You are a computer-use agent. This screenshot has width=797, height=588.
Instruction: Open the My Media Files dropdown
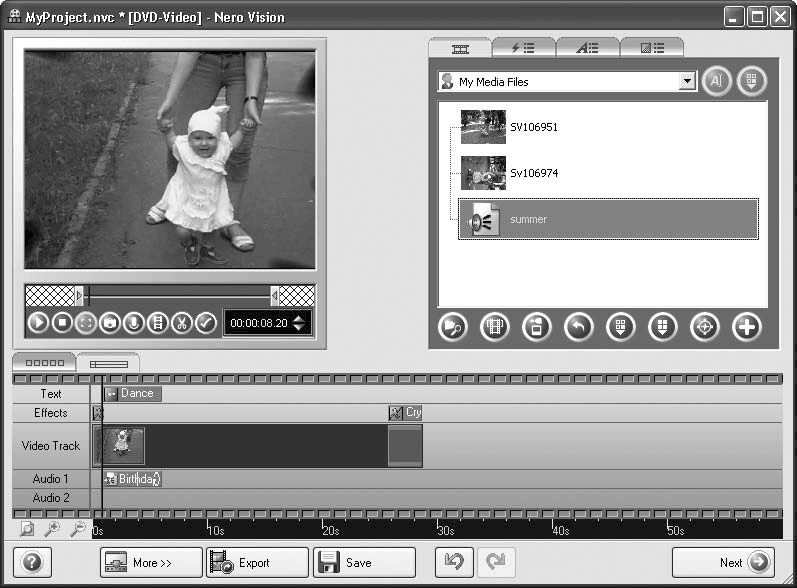[x=687, y=82]
